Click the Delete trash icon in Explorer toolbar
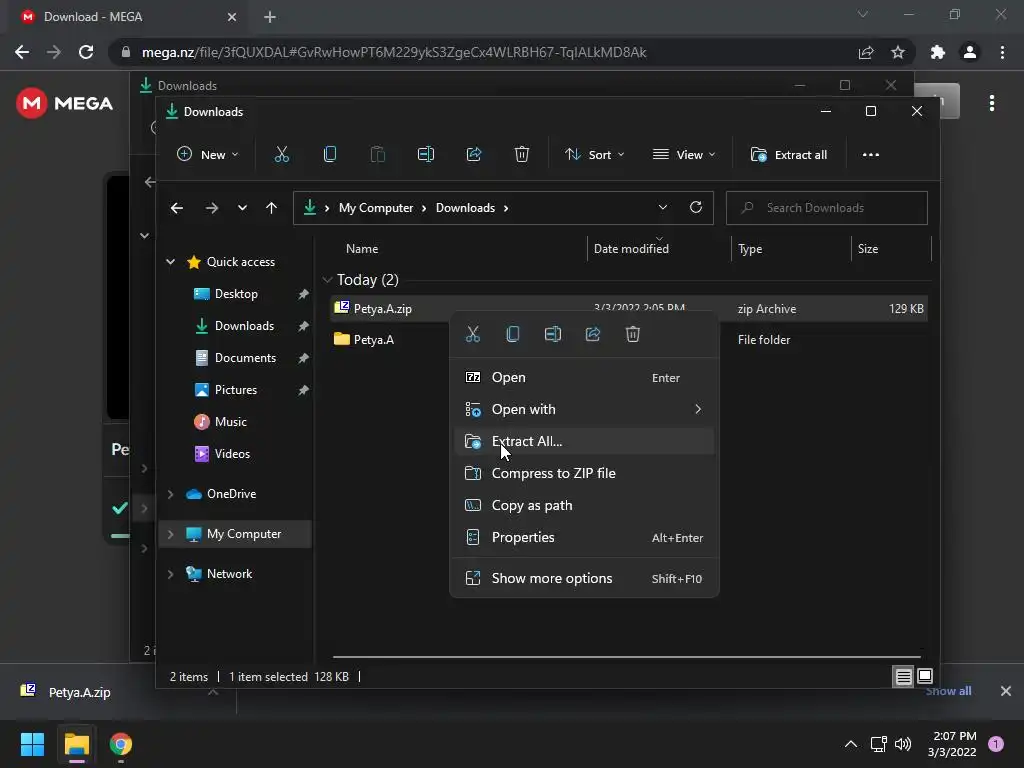 [x=522, y=155]
